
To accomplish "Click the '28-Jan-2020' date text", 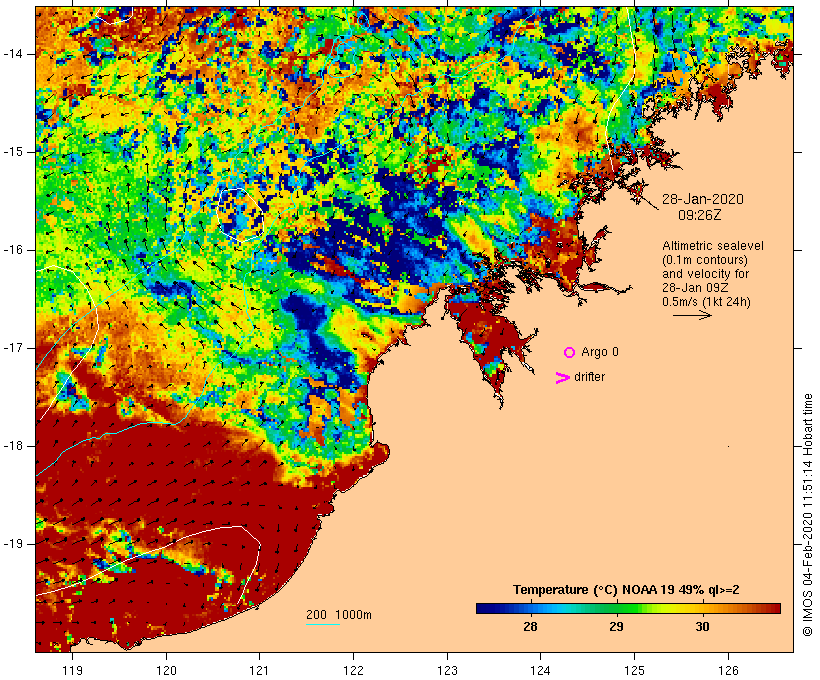I will pyautogui.click(x=702, y=199).
